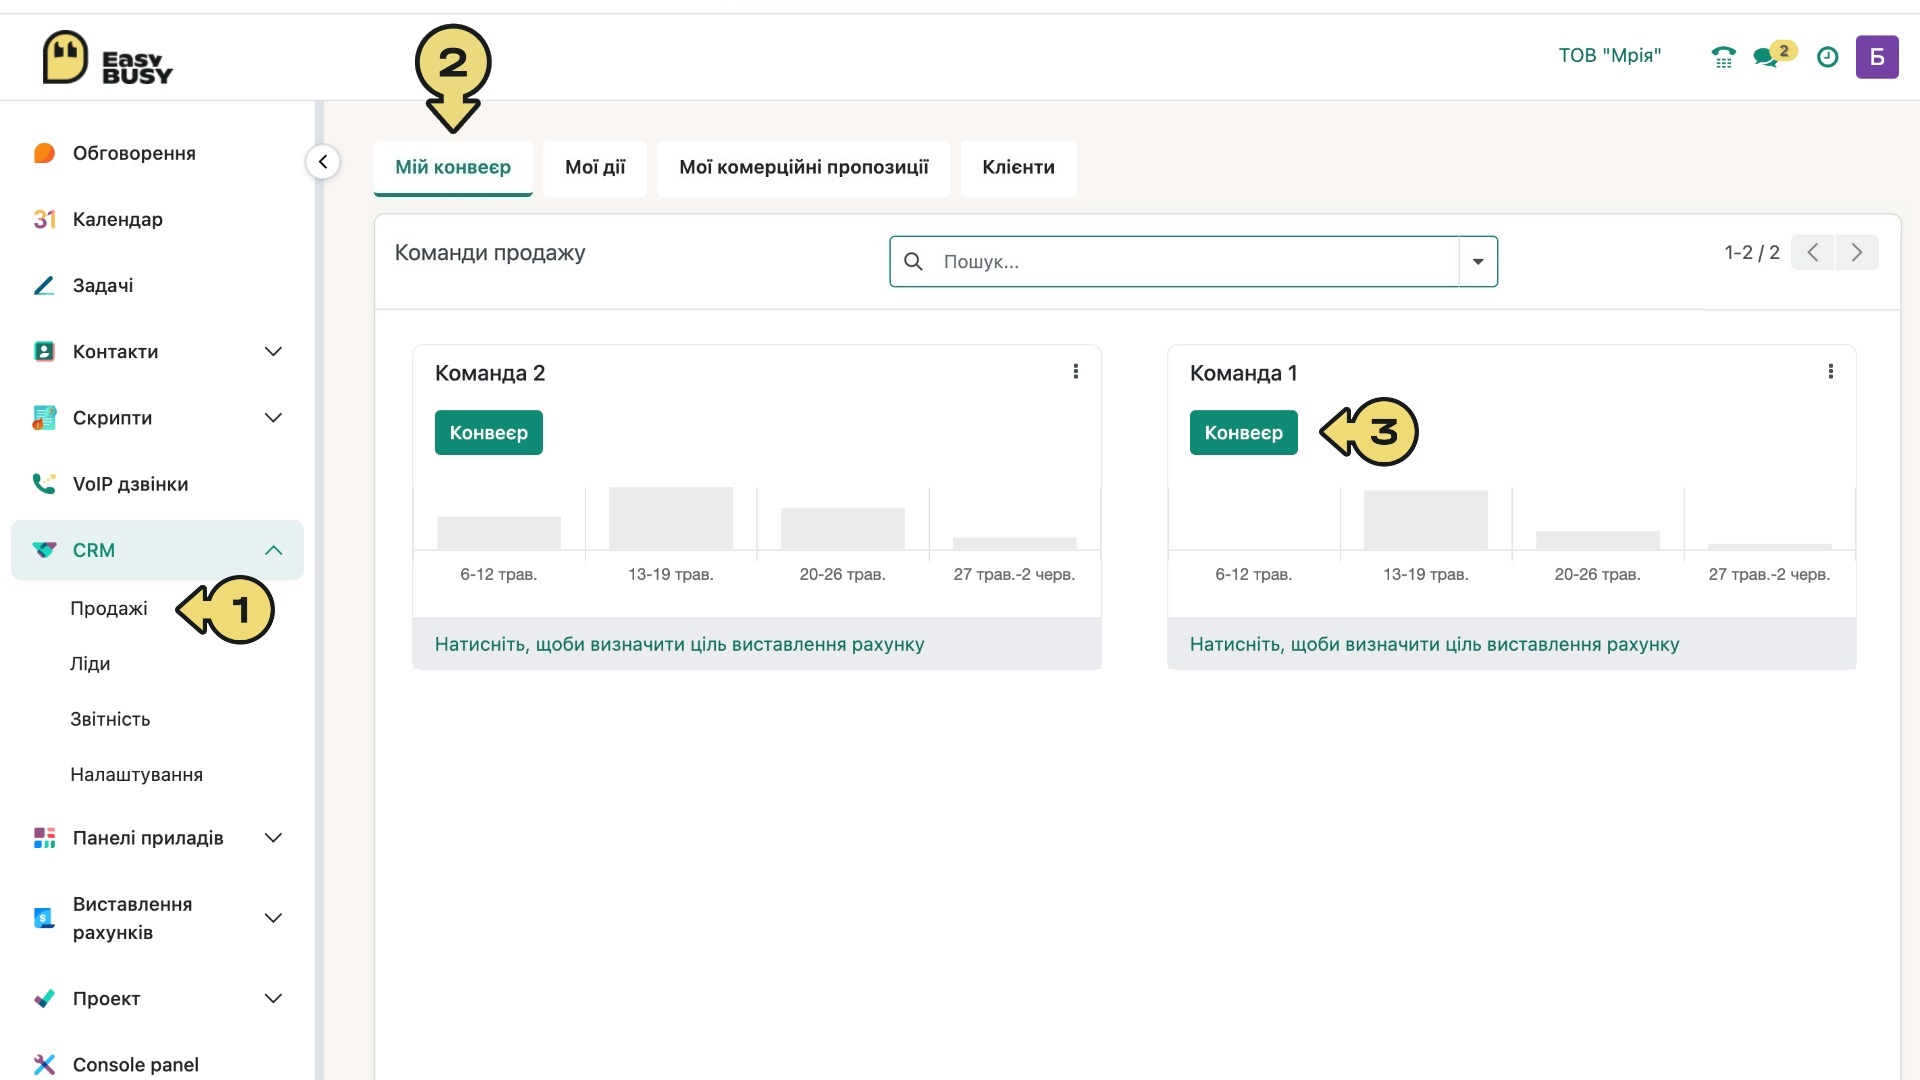Screen dimensions: 1920x1080
Task: Open the Клієнти tab
Action: [1018, 167]
